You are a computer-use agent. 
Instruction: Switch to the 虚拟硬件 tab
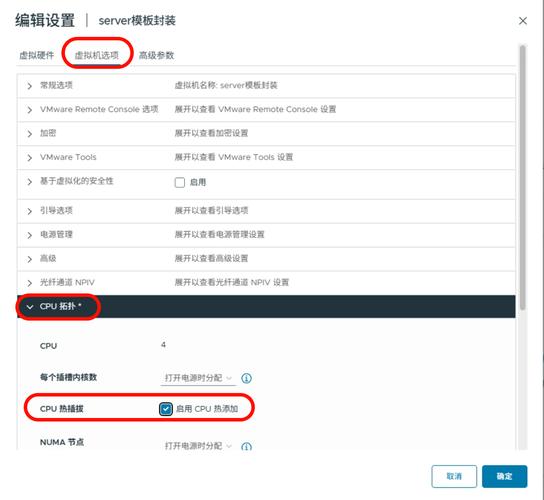tap(36, 55)
